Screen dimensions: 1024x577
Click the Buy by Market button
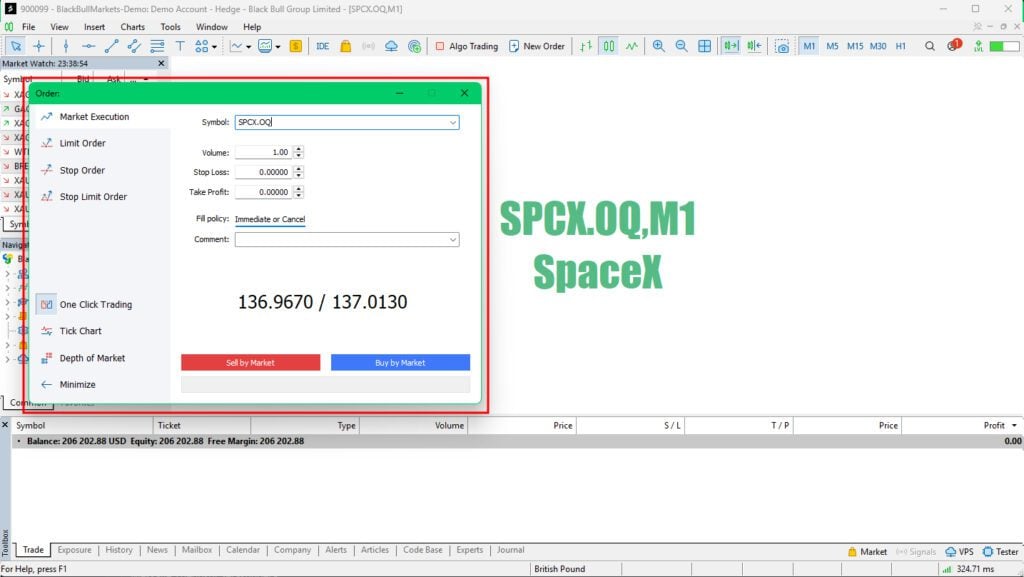pos(400,362)
